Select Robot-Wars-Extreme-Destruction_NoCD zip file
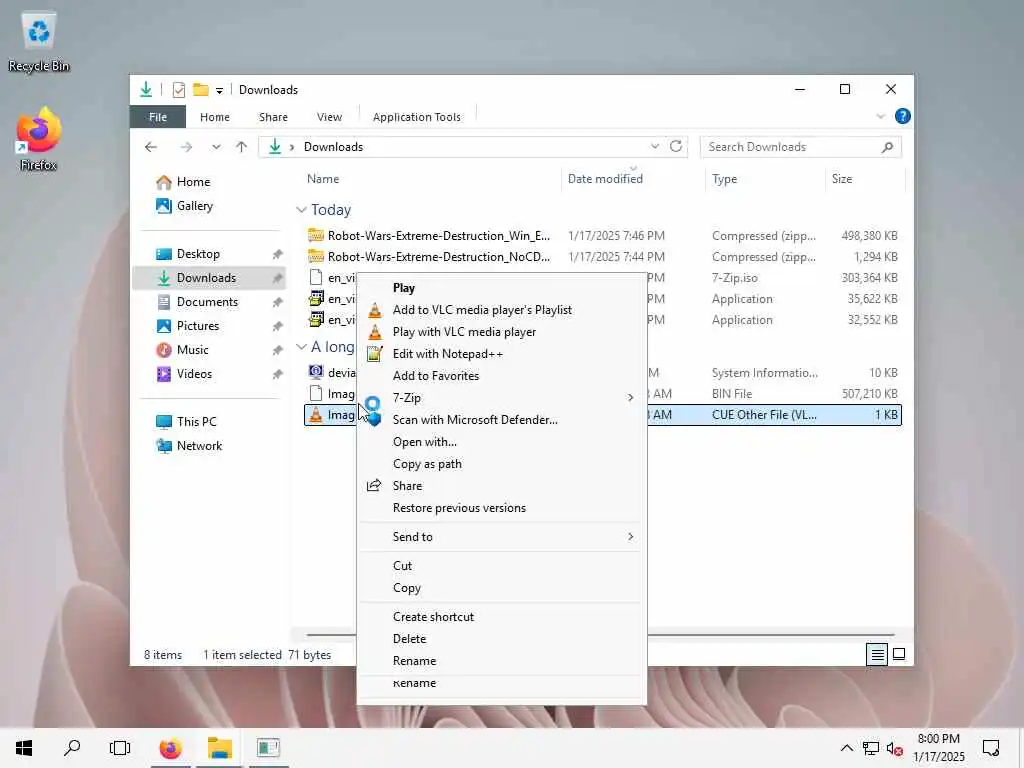The image size is (1024, 768). click(602, 257)
